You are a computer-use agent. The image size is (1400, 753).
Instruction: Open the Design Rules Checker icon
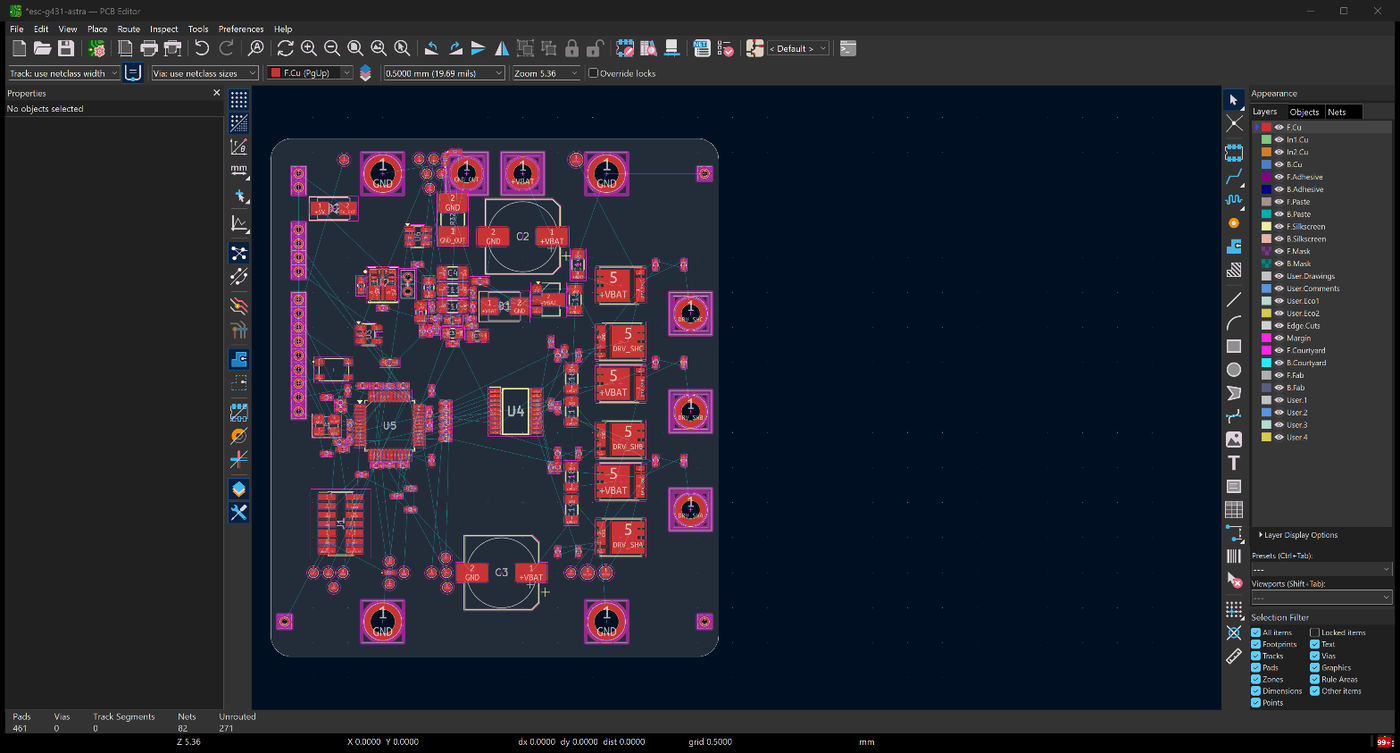pyautogui.click(x=725, y=48)
